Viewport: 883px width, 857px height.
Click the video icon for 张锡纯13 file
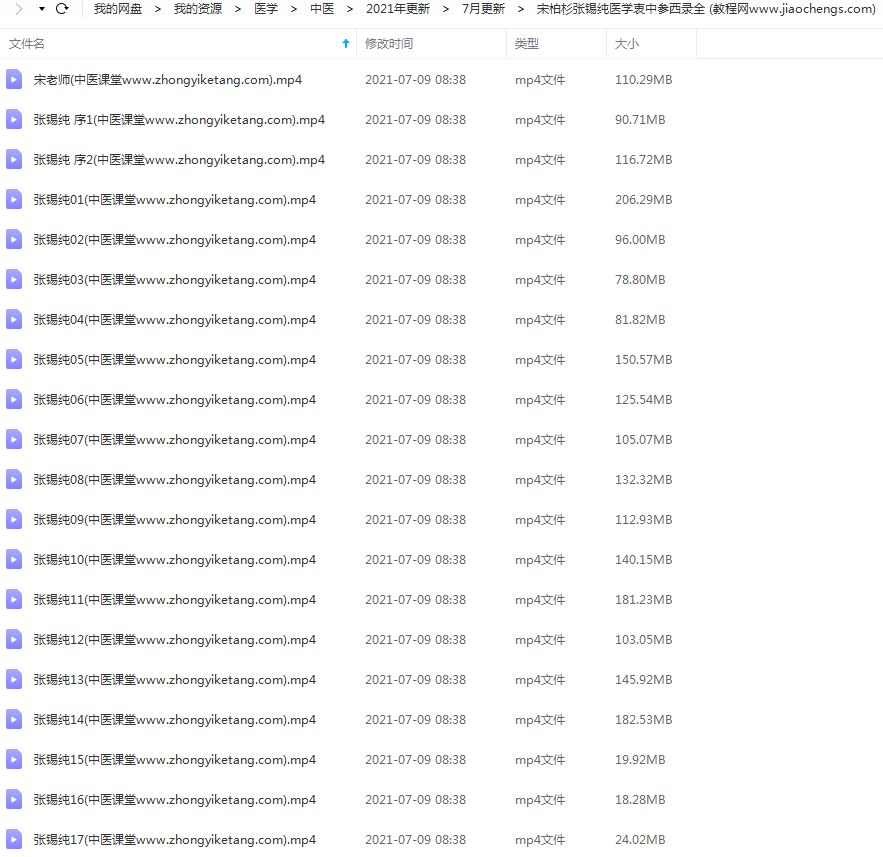tap(14, 679)
